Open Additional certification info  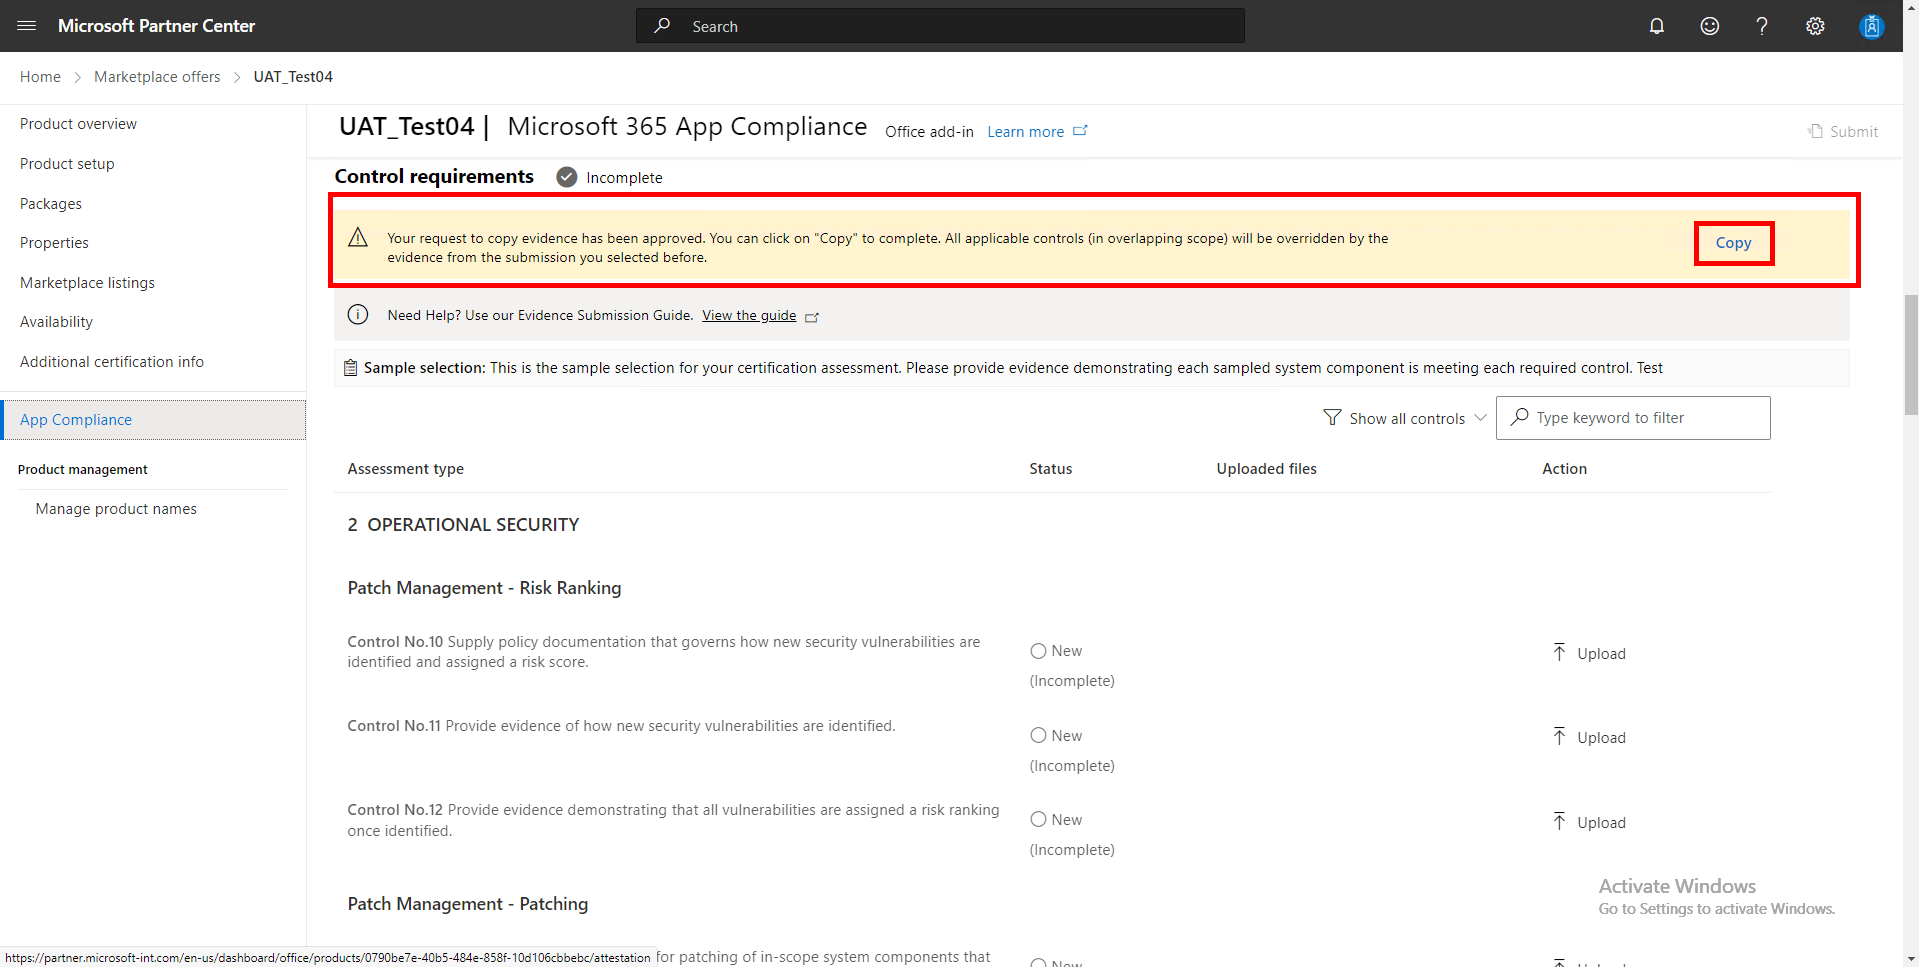click(112, 362)
